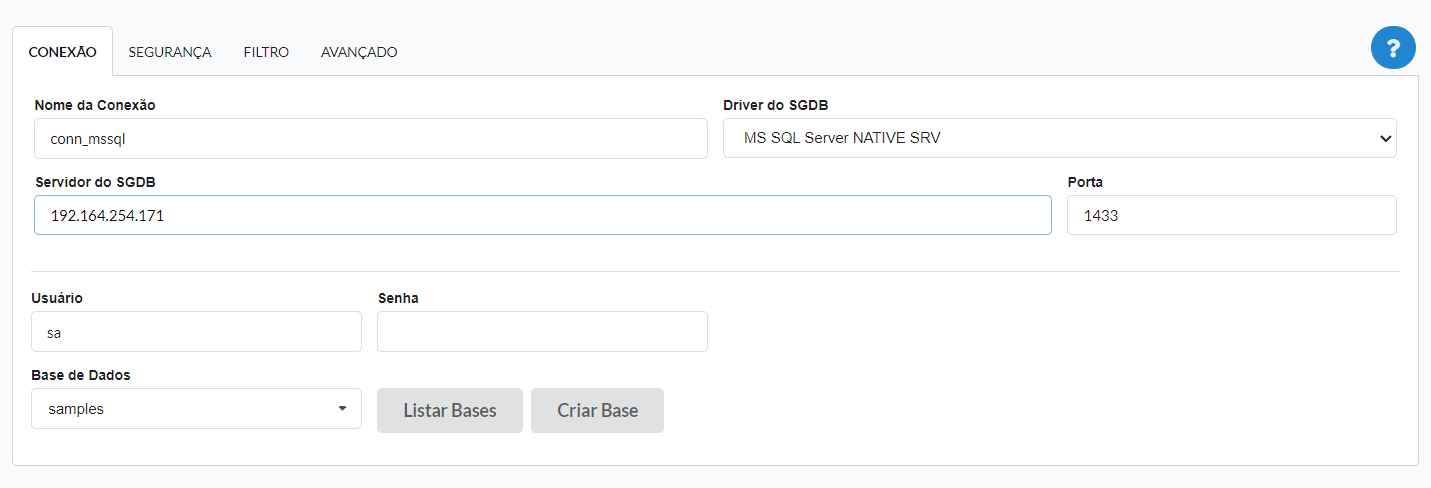Go to the AVANÇADO tab
Image resolution: width=1431 pixels, height=488 pixels.
[359, 52]
